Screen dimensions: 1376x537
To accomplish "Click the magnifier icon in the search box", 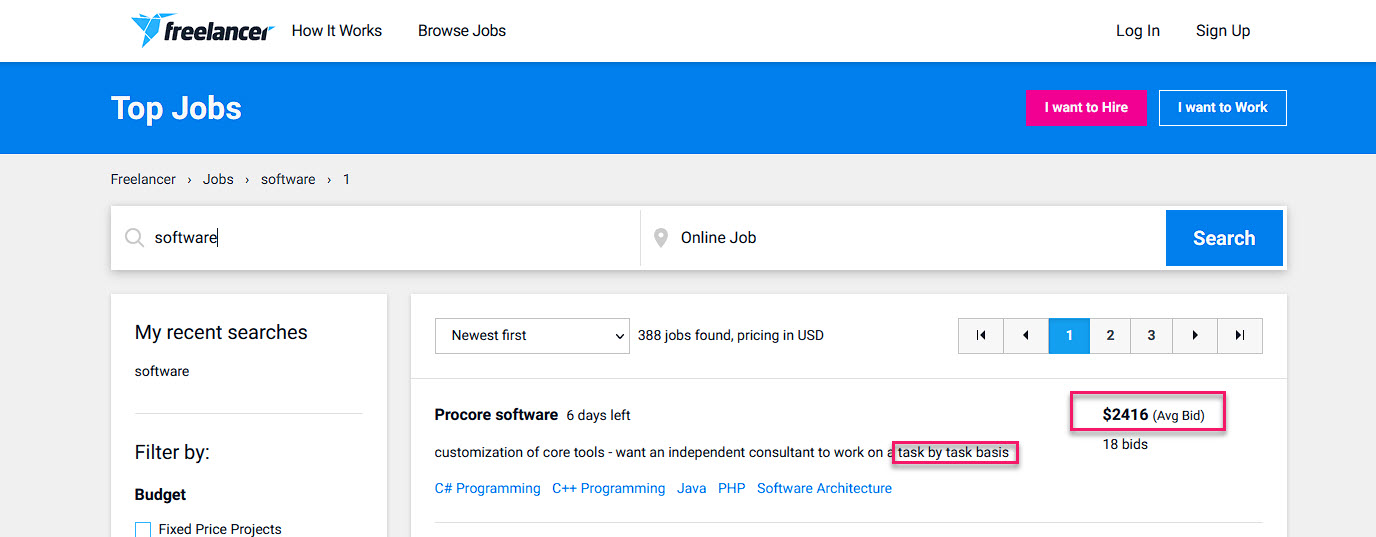I will [134, 238].
